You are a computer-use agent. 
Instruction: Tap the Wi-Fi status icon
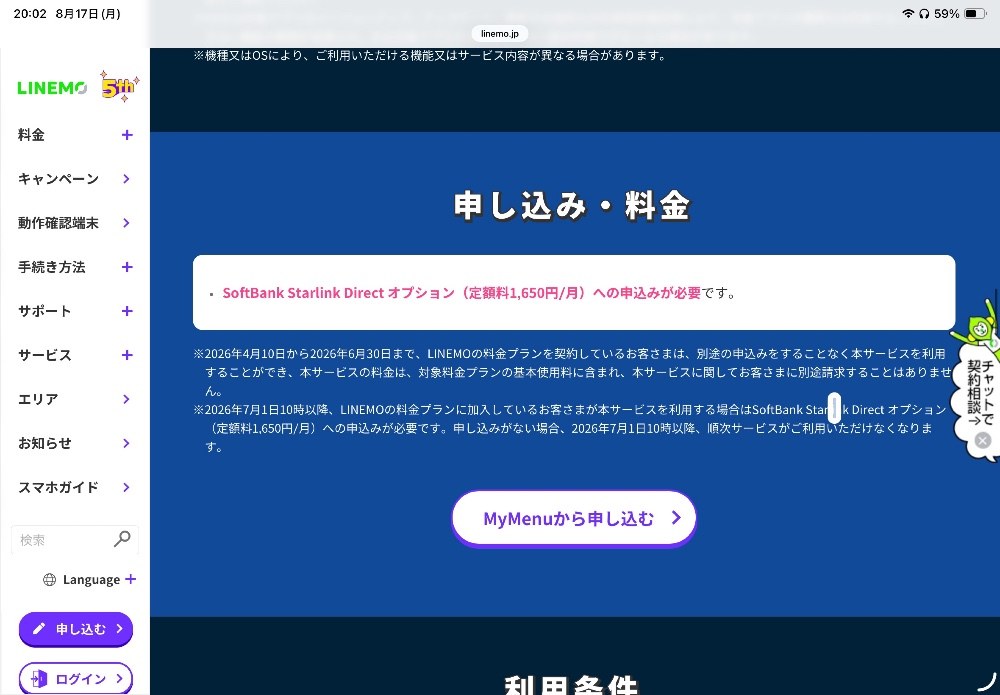pos(908,13)
